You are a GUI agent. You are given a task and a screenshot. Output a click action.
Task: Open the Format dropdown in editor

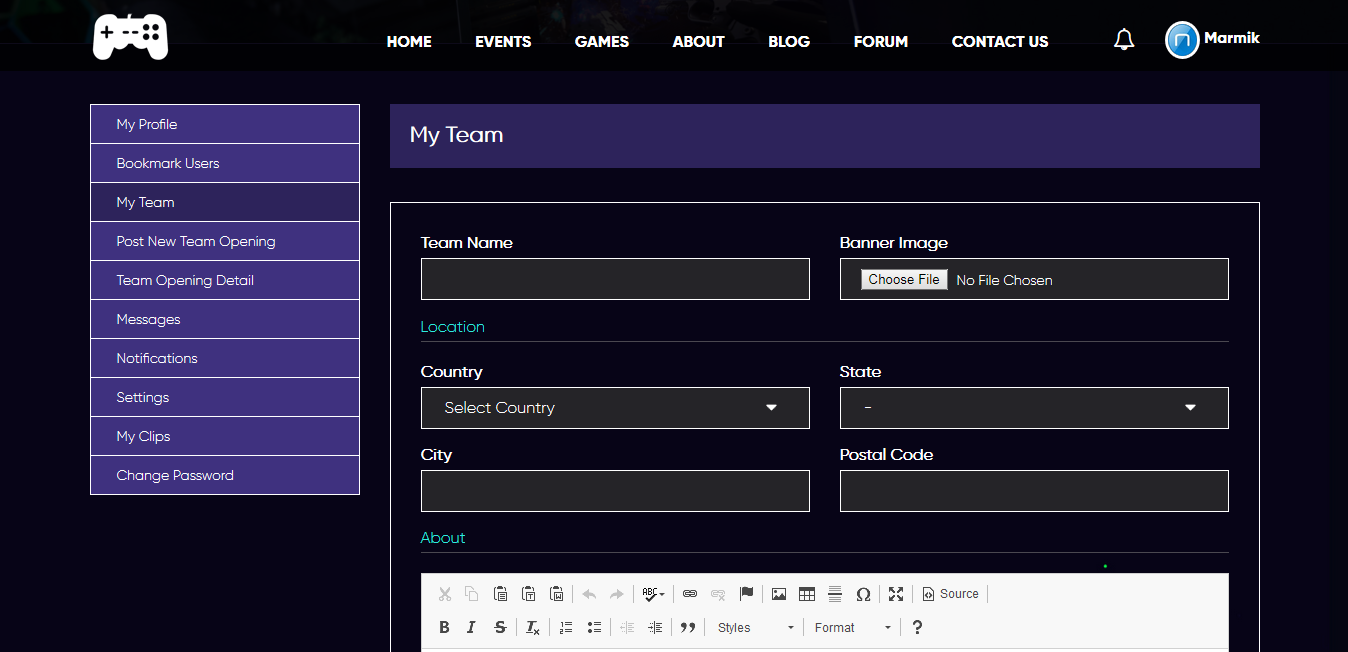pos(852,627)
